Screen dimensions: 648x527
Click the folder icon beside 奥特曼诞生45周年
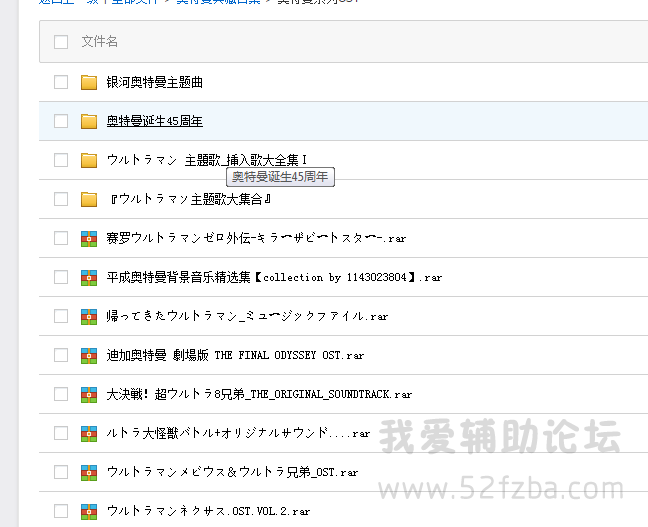[x=89, y=121]
